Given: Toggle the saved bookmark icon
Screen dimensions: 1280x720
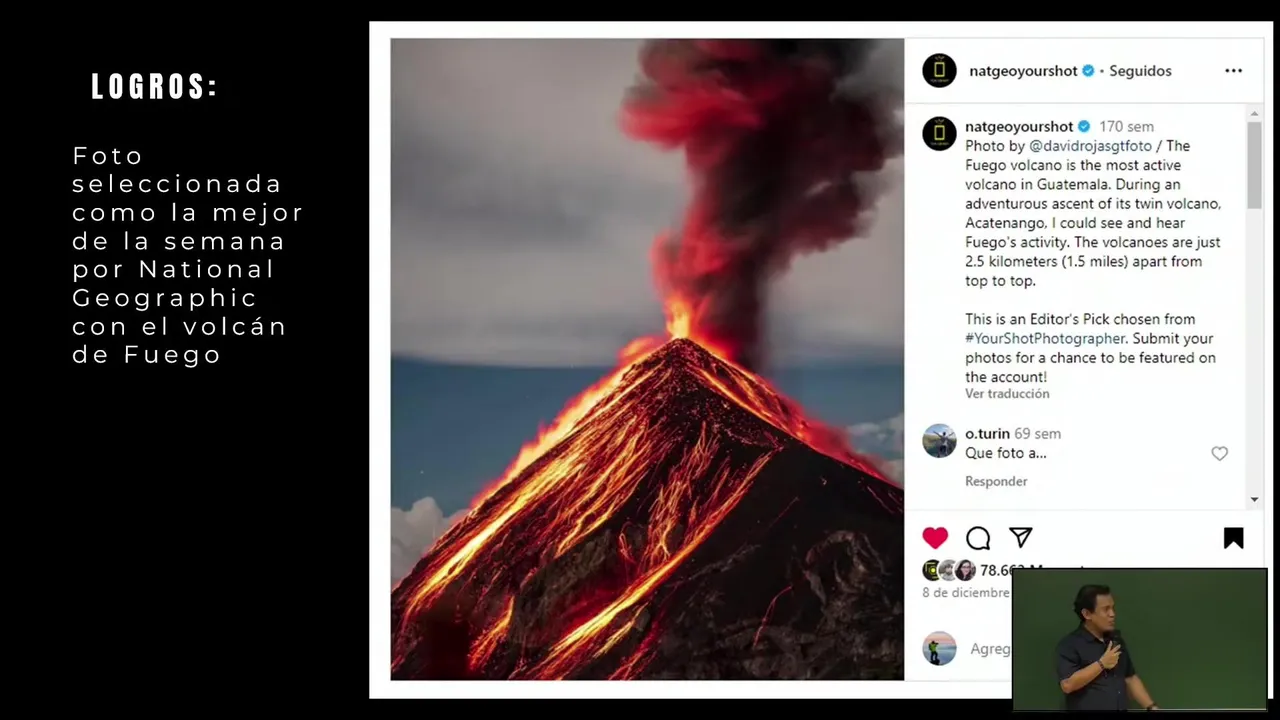Looking at the screenshot, I should (1234, 538).
